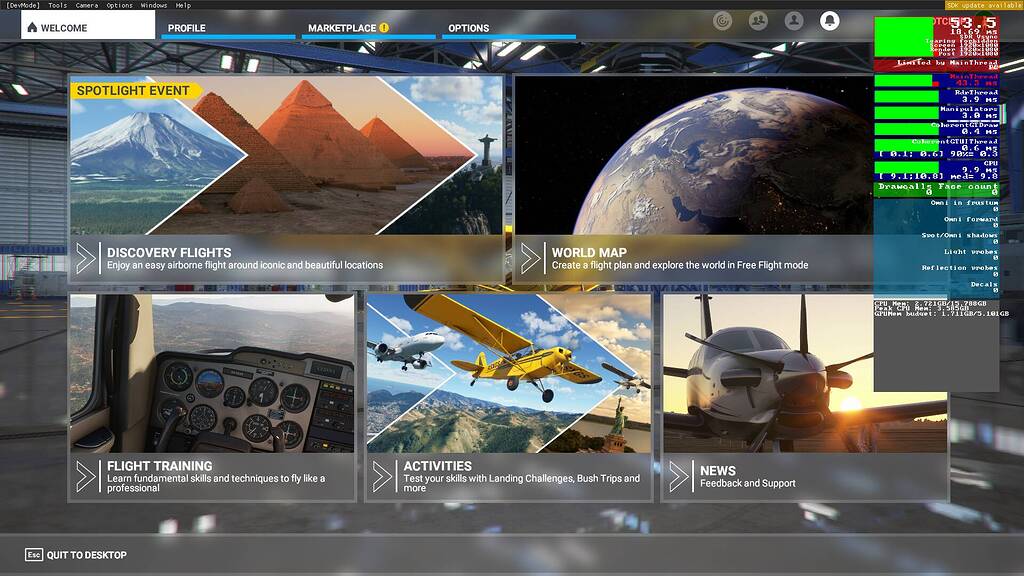Click the player profile avatar icon
Screen dimensions: 1024x576
click(794, 20)
